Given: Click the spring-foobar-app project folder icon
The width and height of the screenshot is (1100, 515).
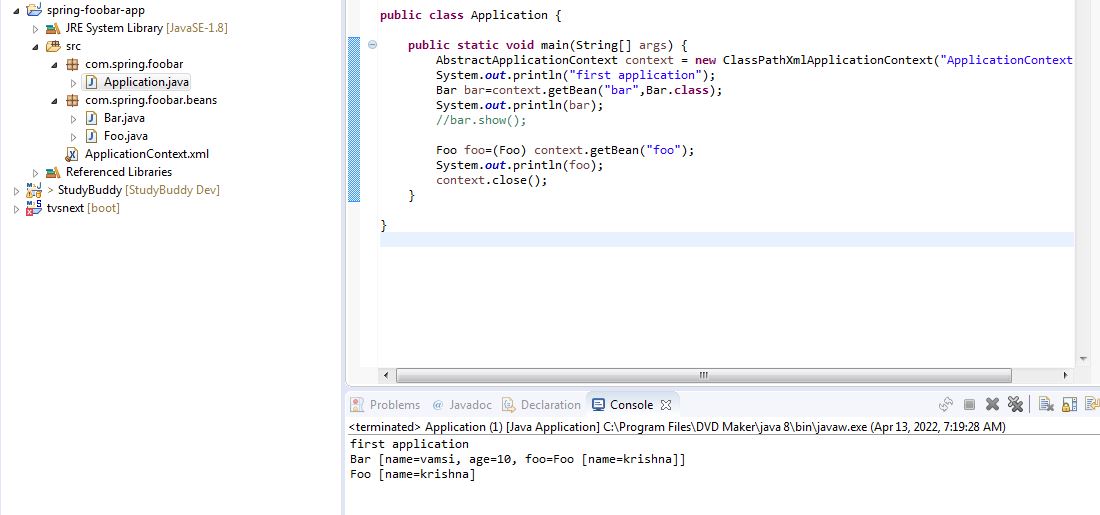Looking at the screenshot, I should (34, 10).
